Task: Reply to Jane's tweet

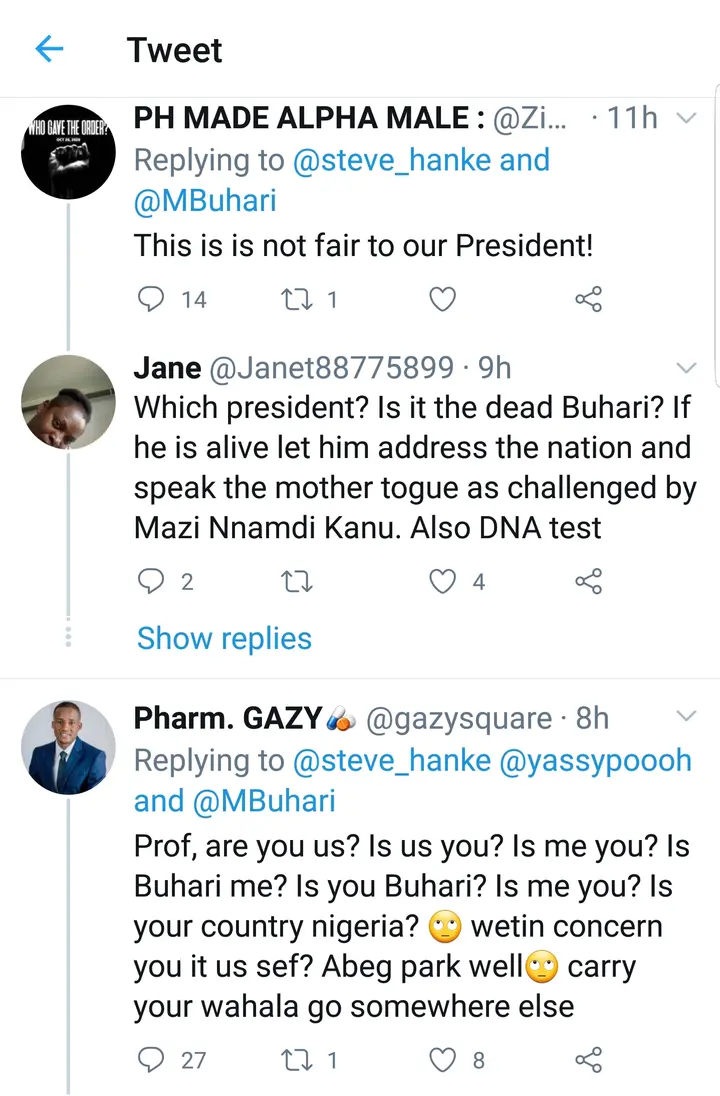Action: pos(150,581)
